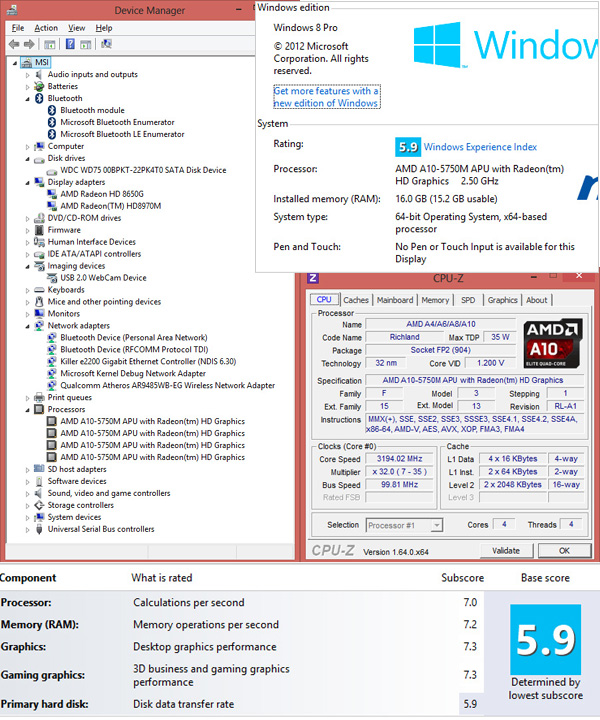The image size is (600, 720).
Task: Switch to the Memory tab in CPU-Z
Action: tap(435, 300)
